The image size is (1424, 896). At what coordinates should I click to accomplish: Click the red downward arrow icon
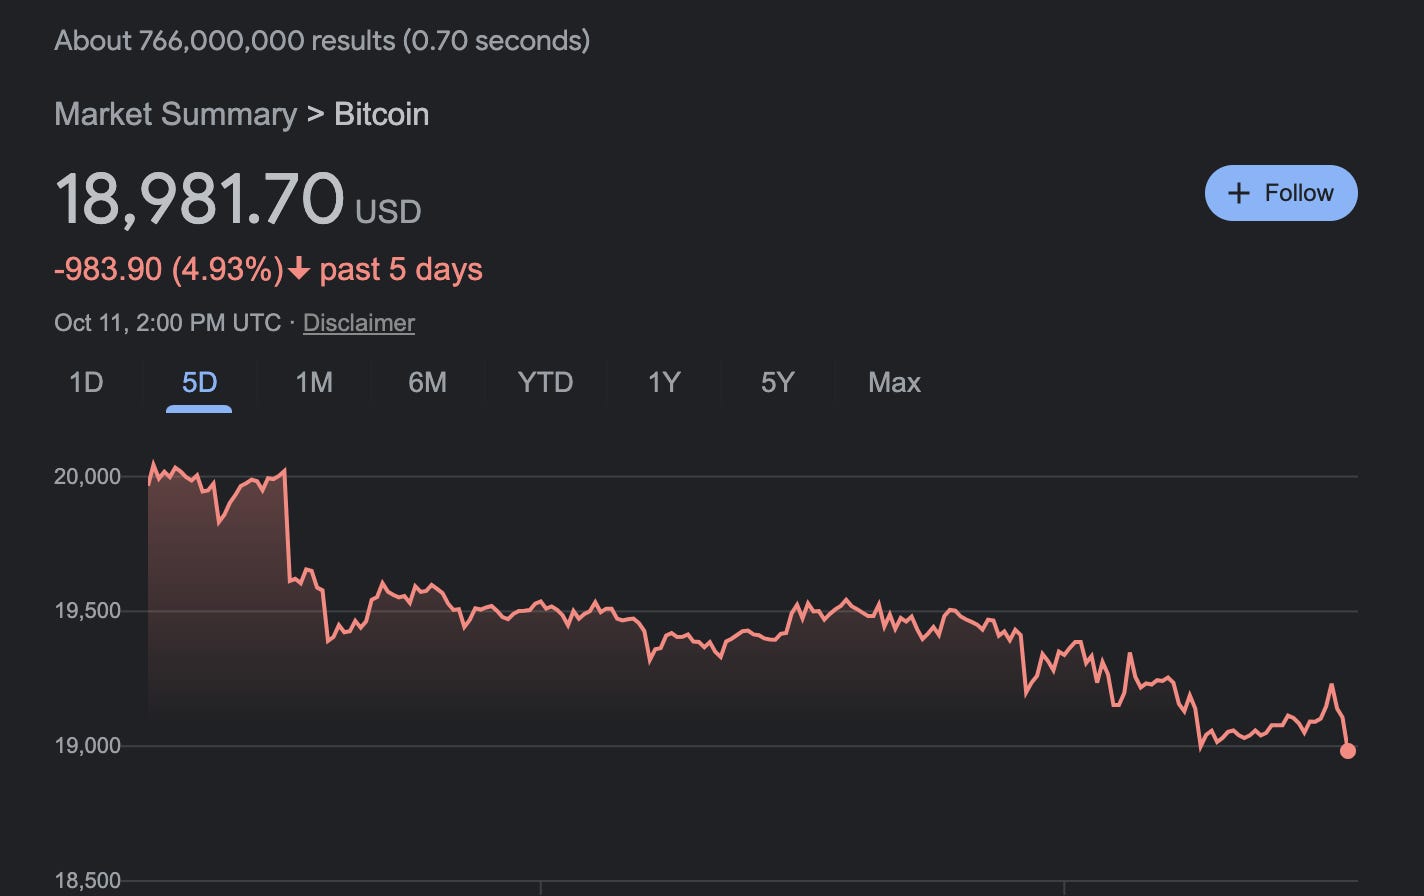(298, 269)
